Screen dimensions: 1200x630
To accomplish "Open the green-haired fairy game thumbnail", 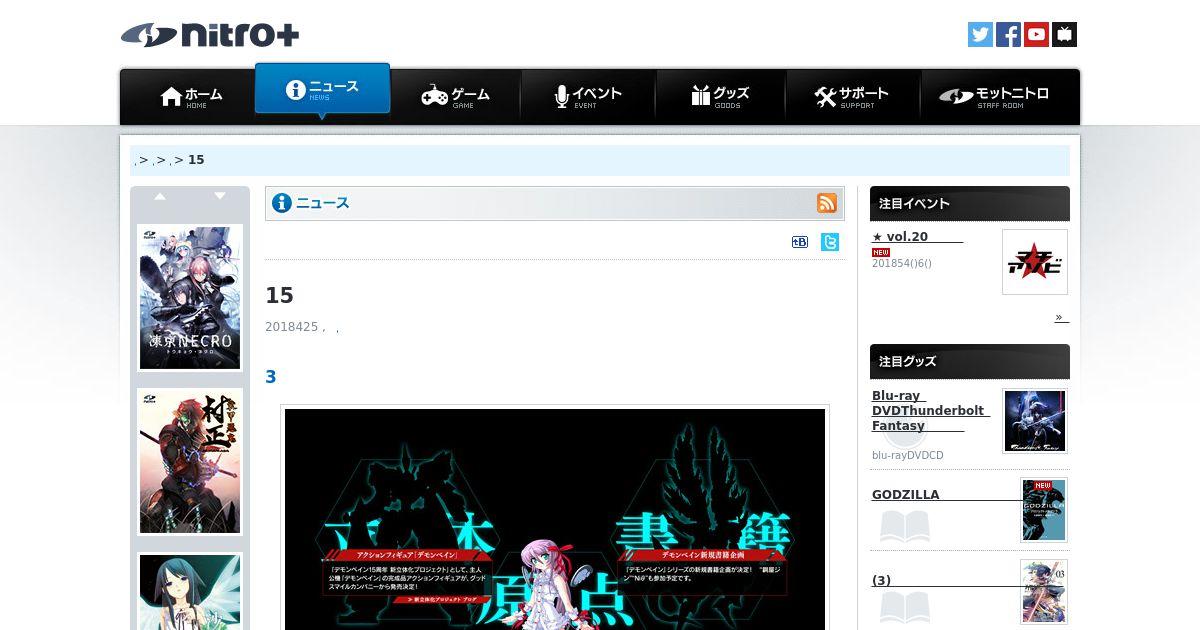I will click(x=190, y=592).
